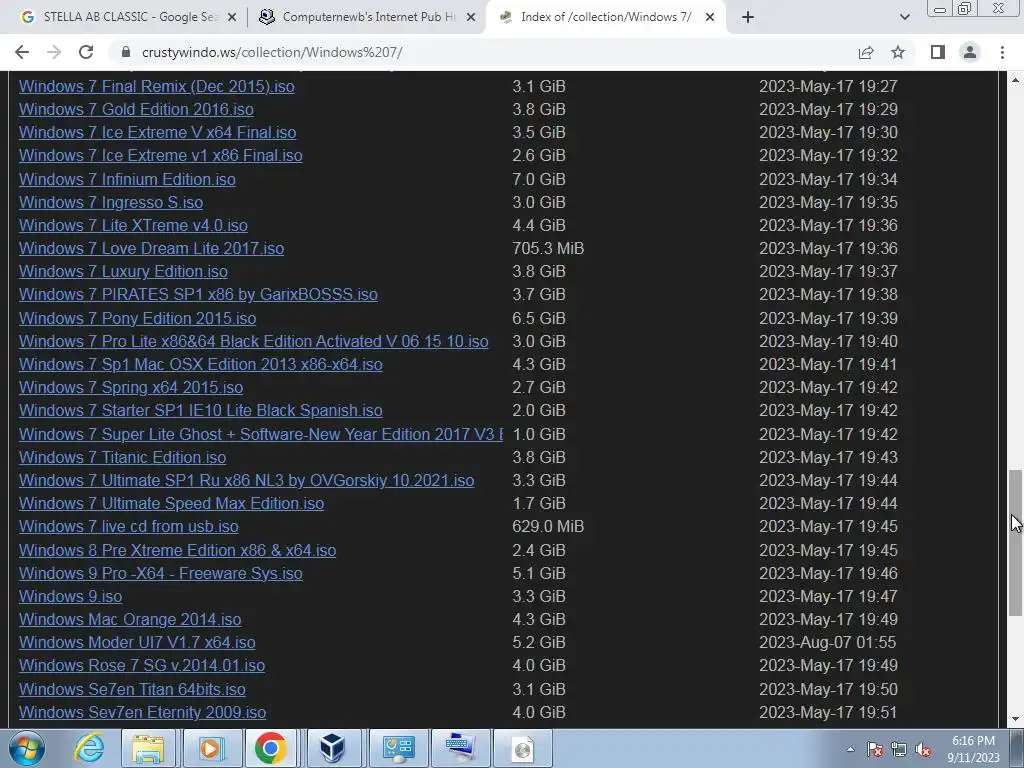The height and width of the screenshot is (768, 1024).
Task: Open Windows 7 Ice Extreme V x64 Final.iso
Action: coord(157,132)
